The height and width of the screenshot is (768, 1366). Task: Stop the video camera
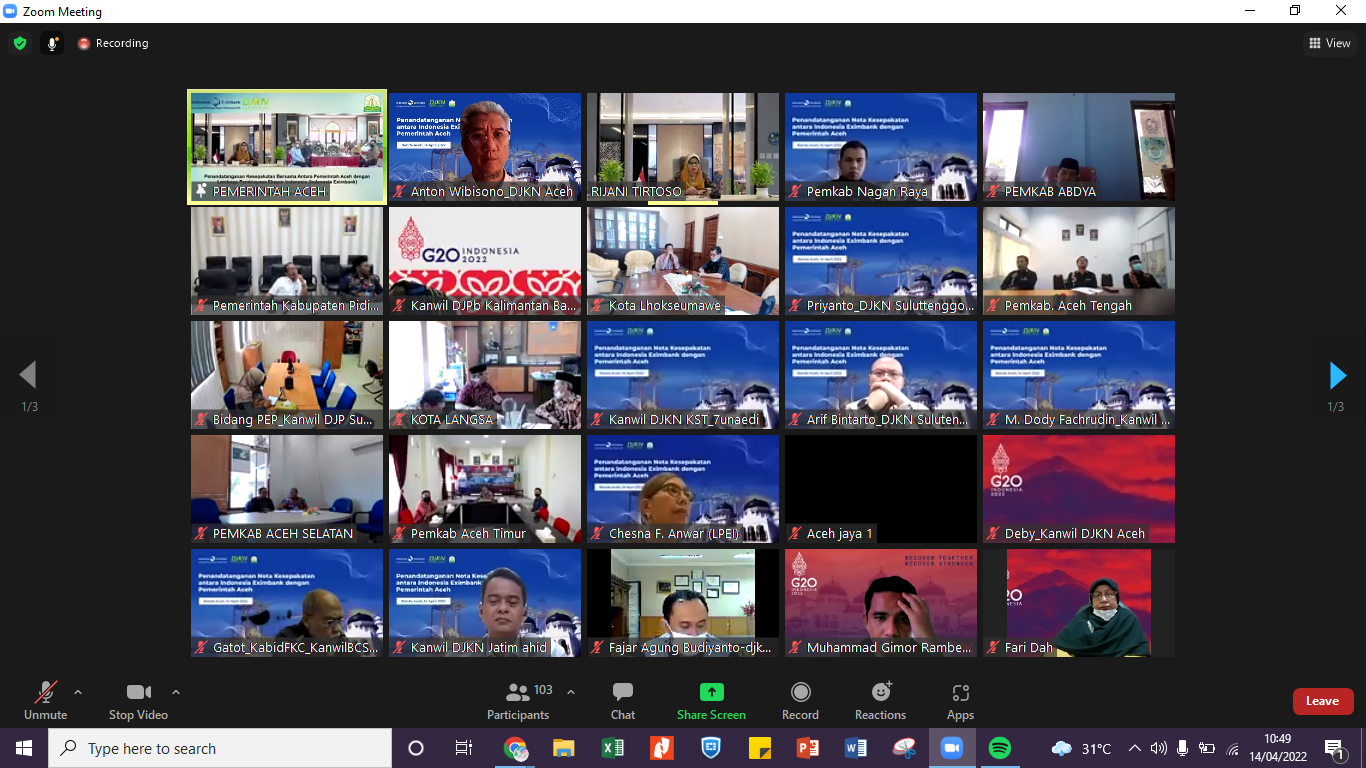pyautogui.click(x=138, y=700)
